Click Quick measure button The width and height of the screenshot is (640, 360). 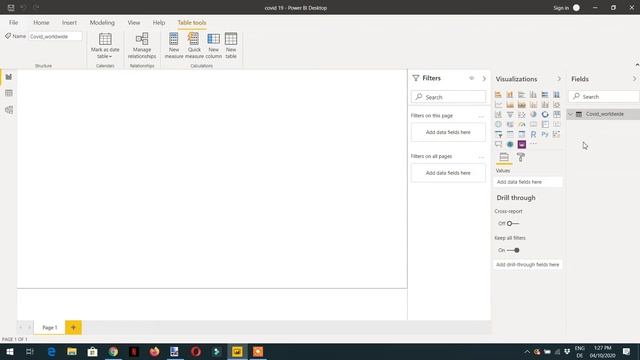pos(194,46)
